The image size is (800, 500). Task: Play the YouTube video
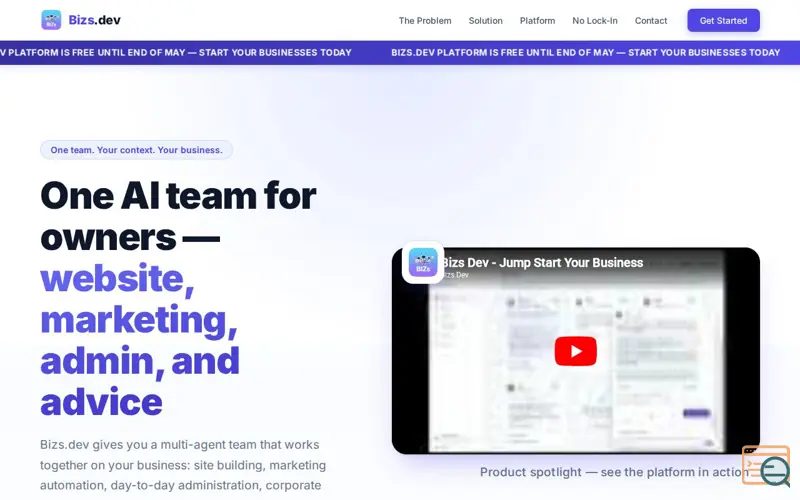(576, 351)
